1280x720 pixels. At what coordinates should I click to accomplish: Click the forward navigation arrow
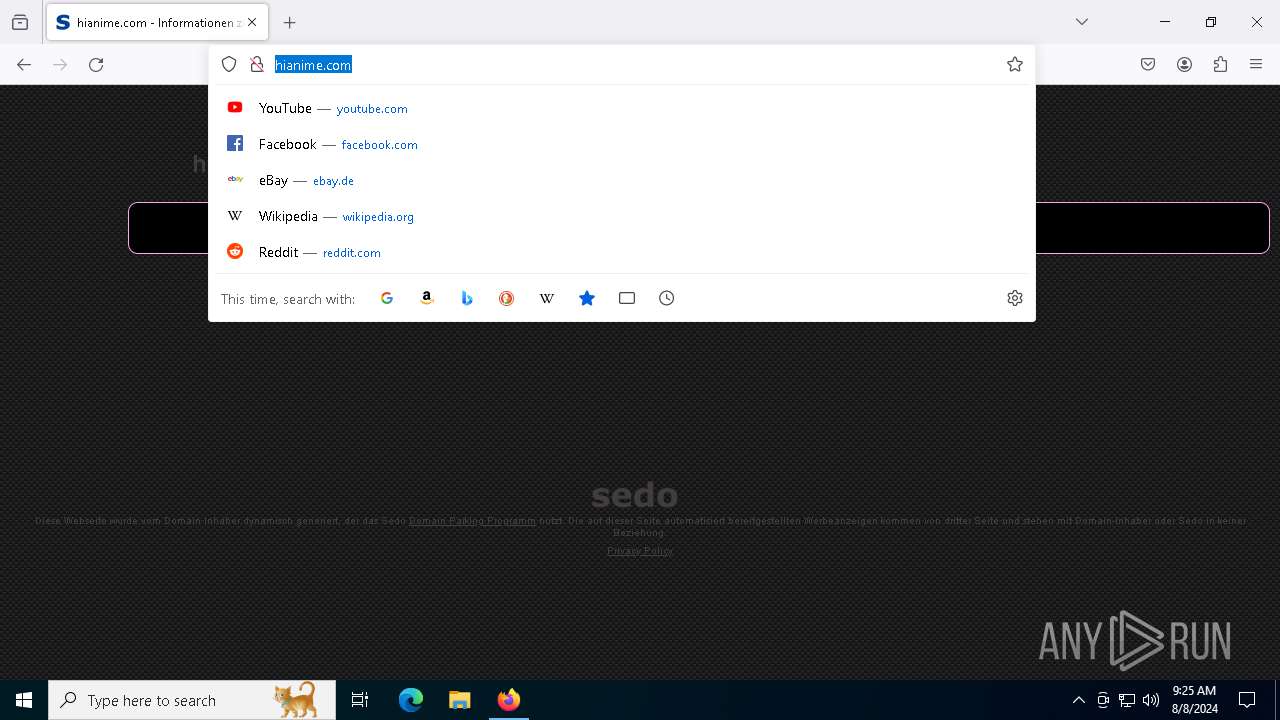[60, 65]
